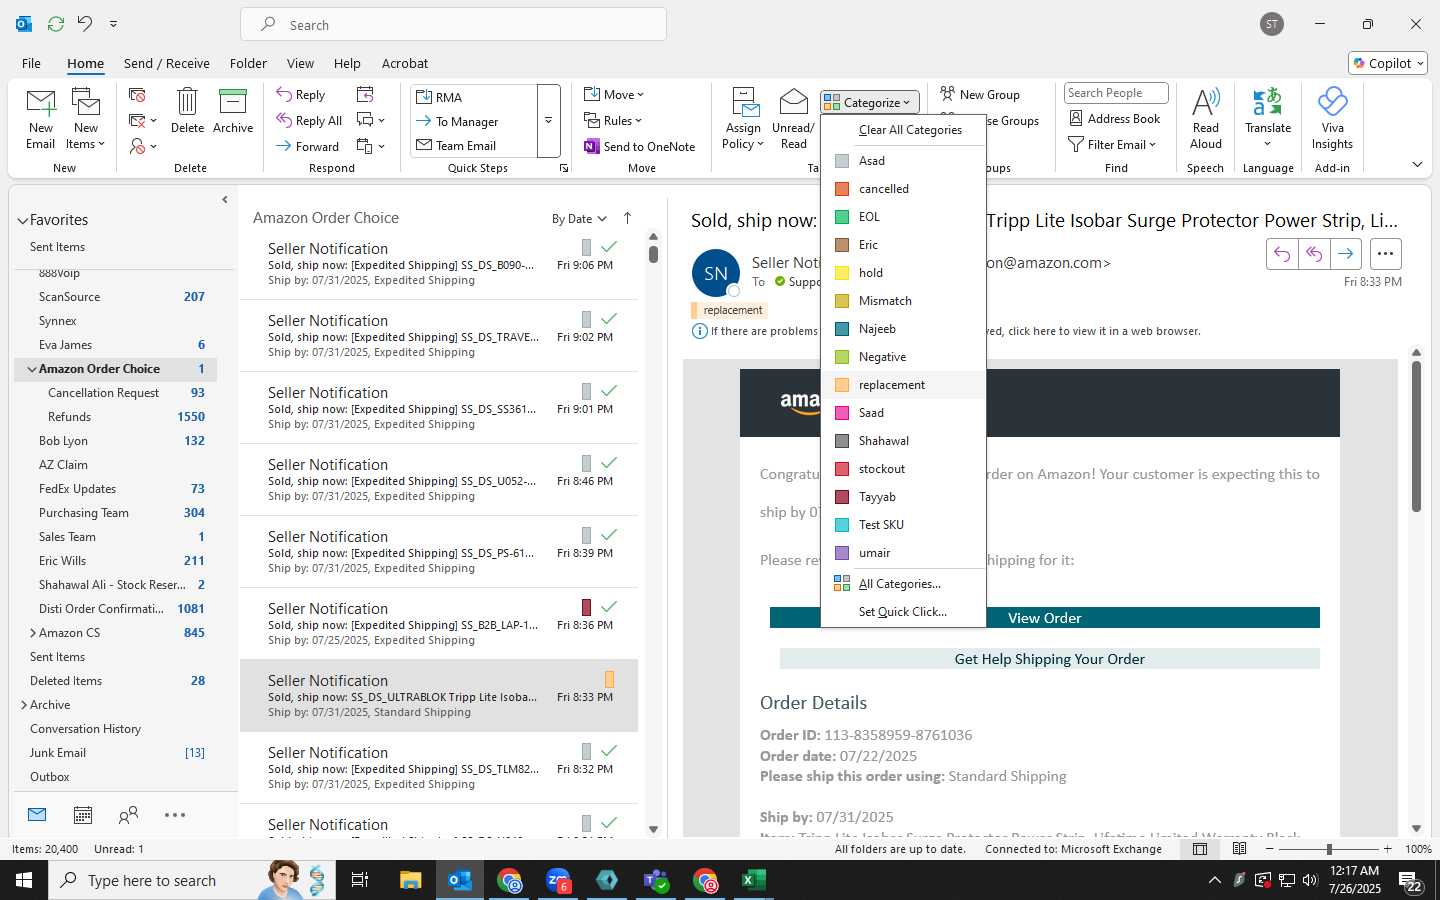The height and width of the screenshot is (900, 1440).
Task: Open more navigation options ellipsis
Action: (x=175, y=815)
